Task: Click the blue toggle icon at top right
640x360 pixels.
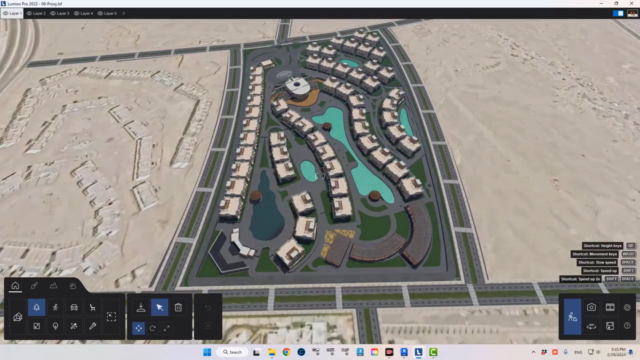Action: point(618,13)
